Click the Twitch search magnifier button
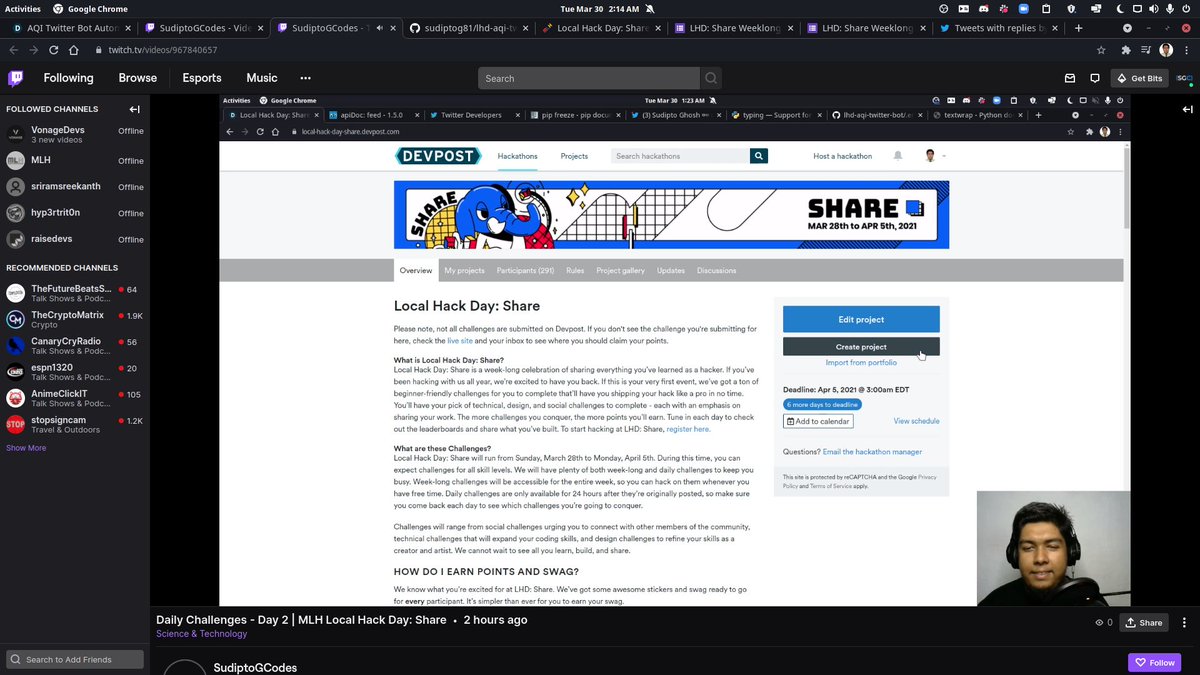 tap(711, 78)
